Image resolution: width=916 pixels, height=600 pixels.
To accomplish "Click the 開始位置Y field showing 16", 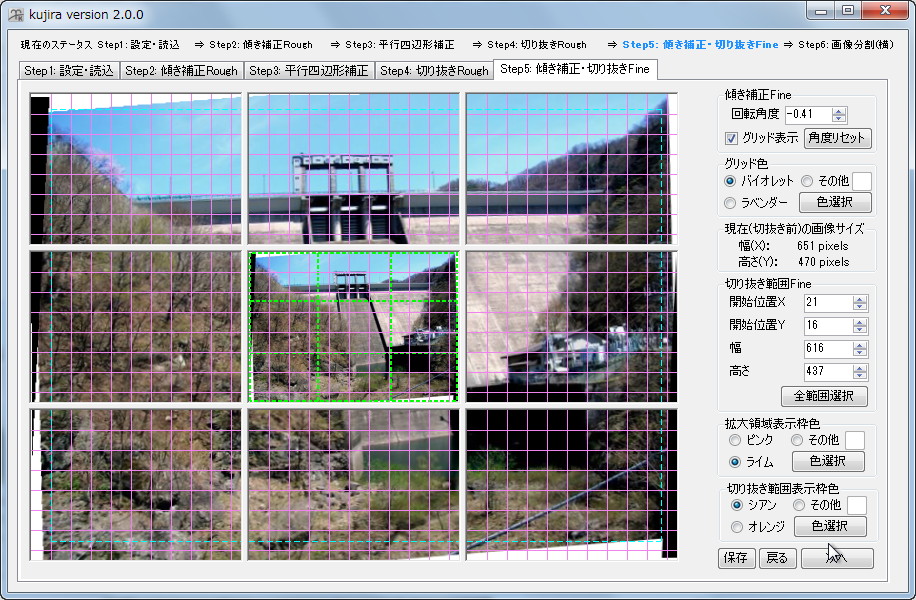I will [x=828, y=325].
